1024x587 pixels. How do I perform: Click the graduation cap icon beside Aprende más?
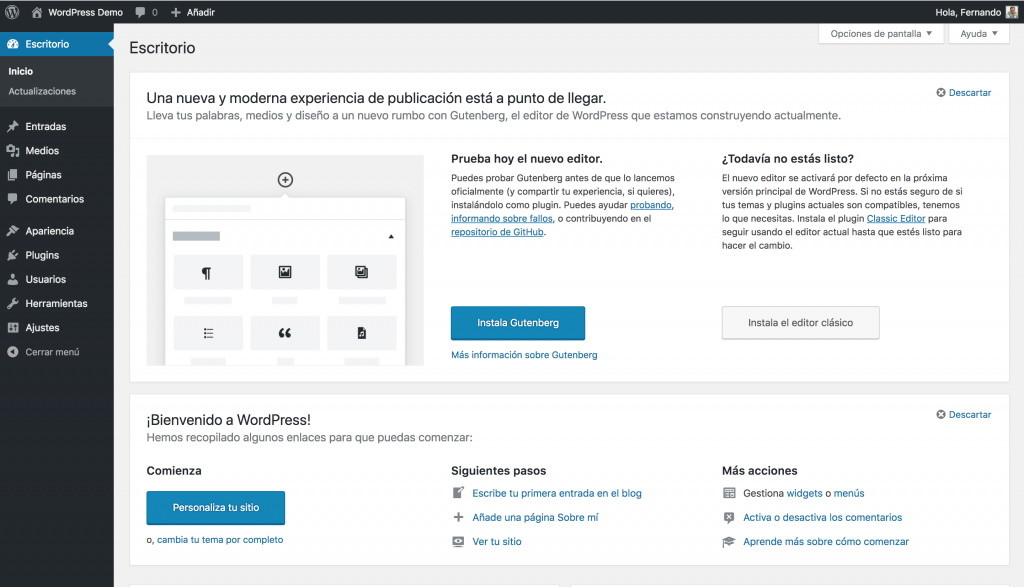click(x=729, y=541)
